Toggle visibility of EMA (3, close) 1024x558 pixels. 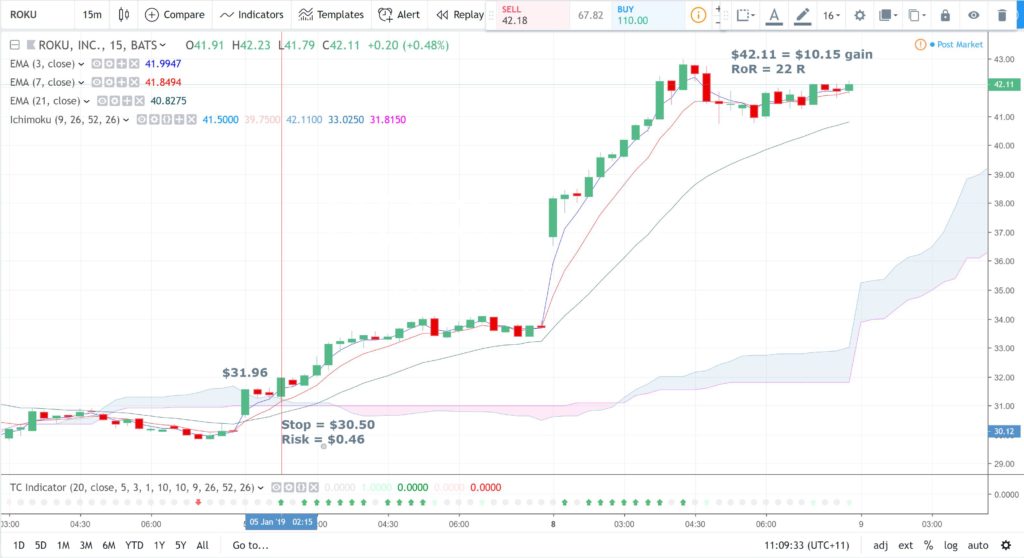(97, 63)
